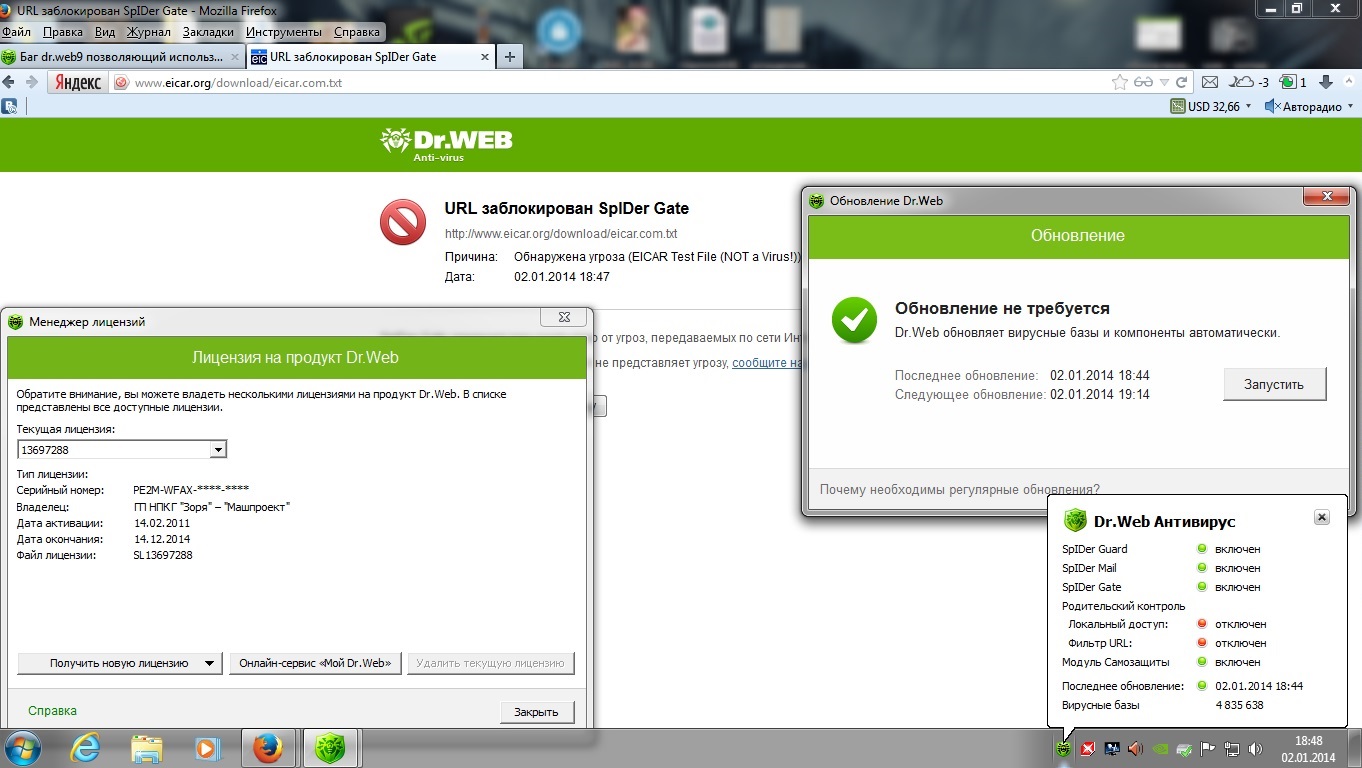
Task: Open the Журнал menu
Action: [x=148, y=32]
